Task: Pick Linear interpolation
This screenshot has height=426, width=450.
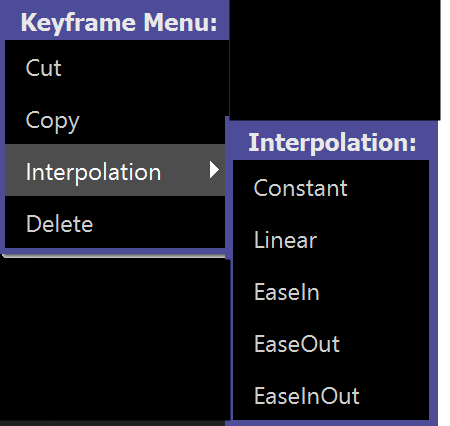Action: (x=331, y=239)
